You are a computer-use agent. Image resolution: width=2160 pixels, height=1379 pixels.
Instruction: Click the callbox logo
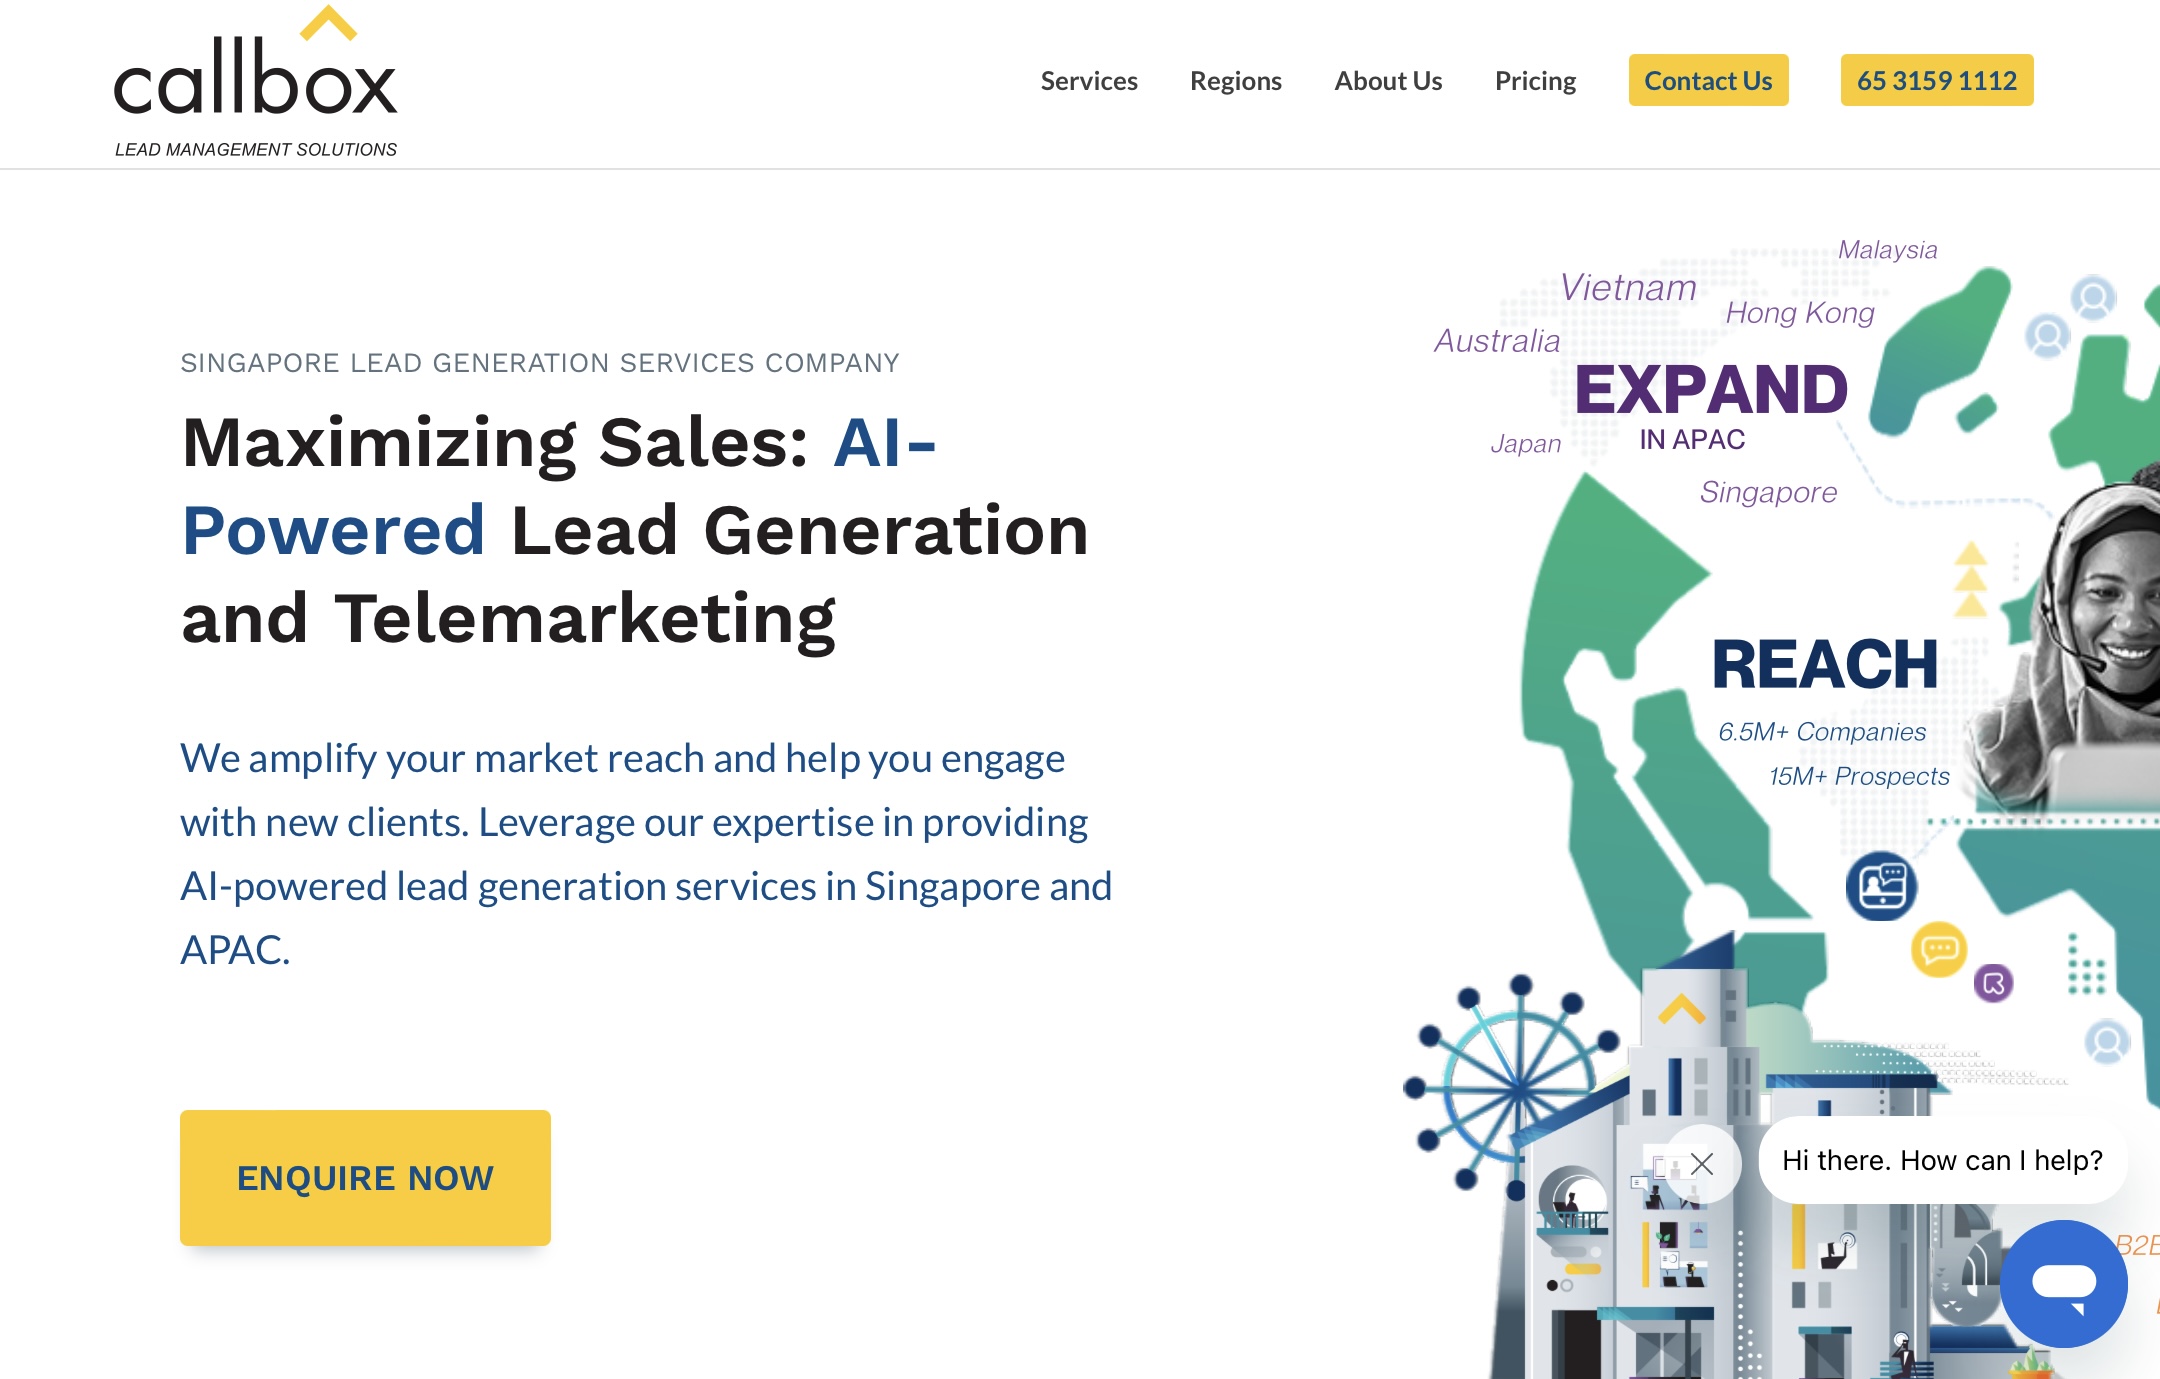coord(256,82)
